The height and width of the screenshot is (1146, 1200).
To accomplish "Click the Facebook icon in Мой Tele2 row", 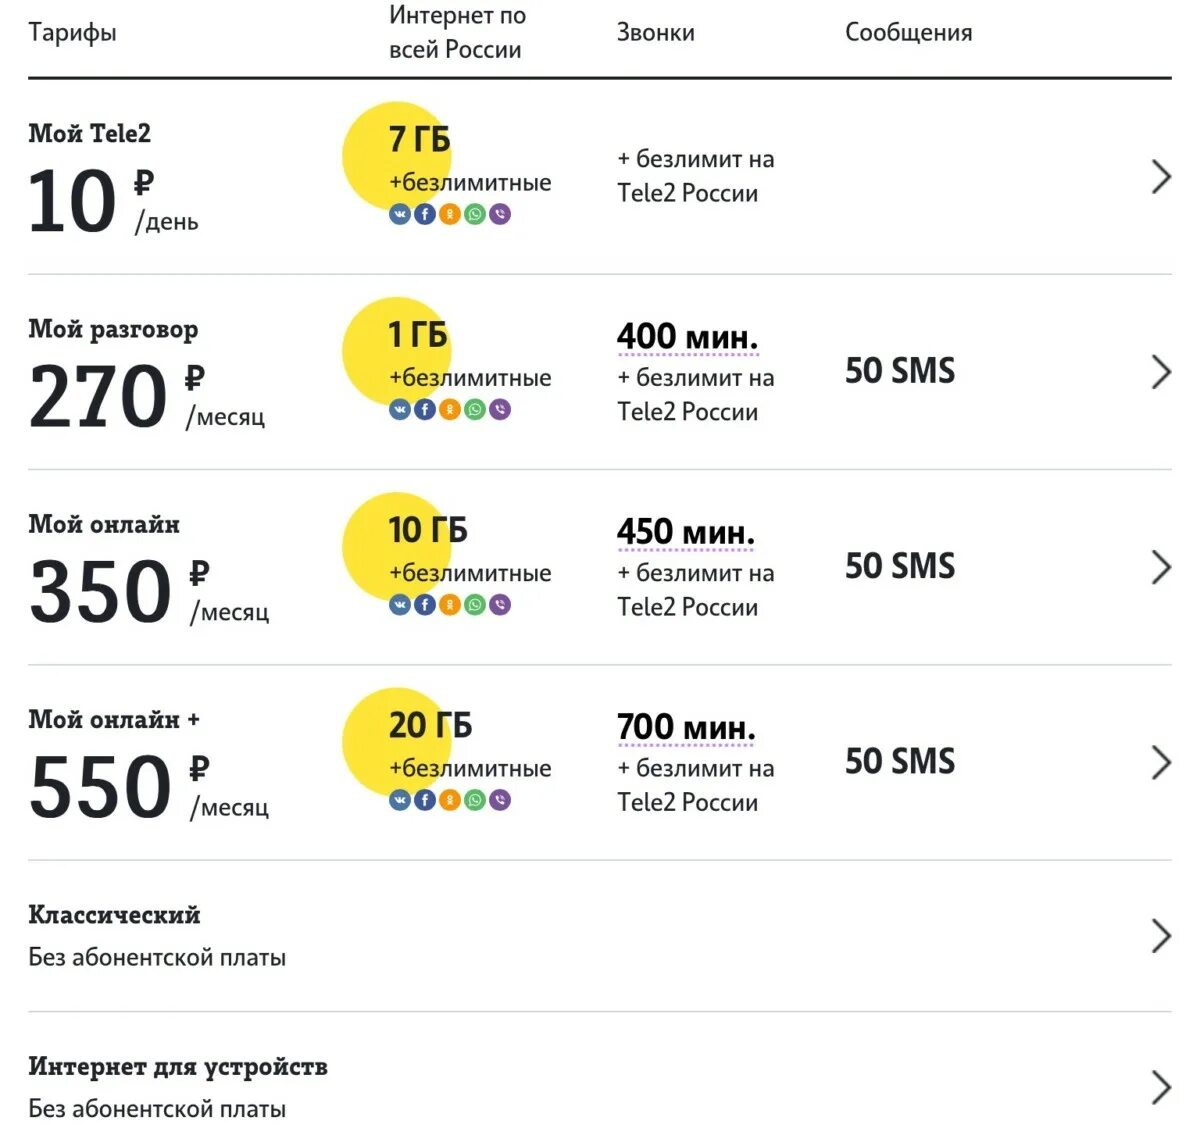I will click(x=425, y=214).
